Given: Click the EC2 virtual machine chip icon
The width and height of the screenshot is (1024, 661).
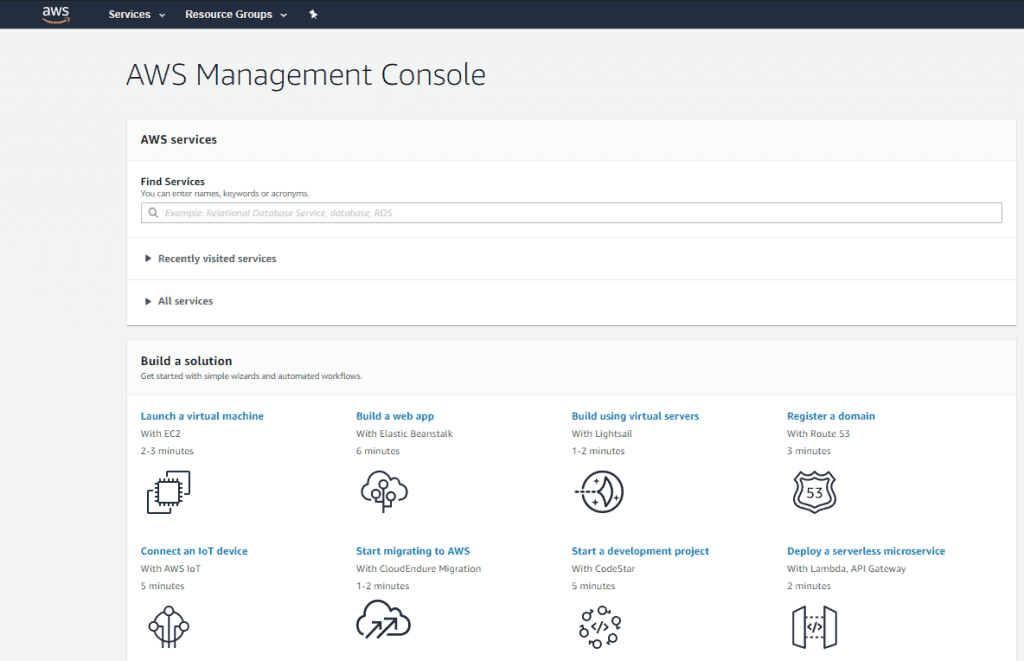Looking at the screenshot, I should click(168, 492).
